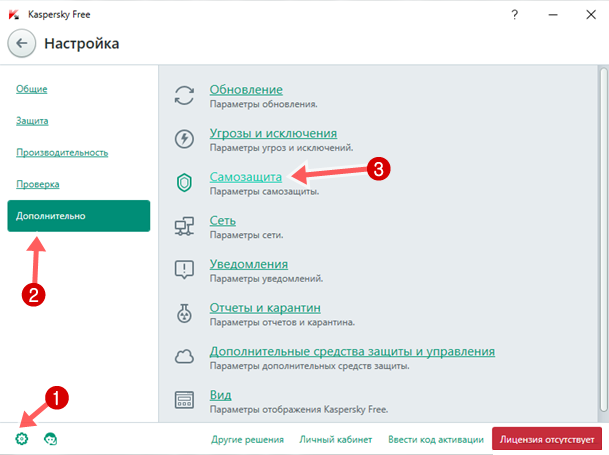Viewport: 609px width, 455px height.
Task: Click the Параметры уведомлений. description text
Action: click(x=266, y=279)
